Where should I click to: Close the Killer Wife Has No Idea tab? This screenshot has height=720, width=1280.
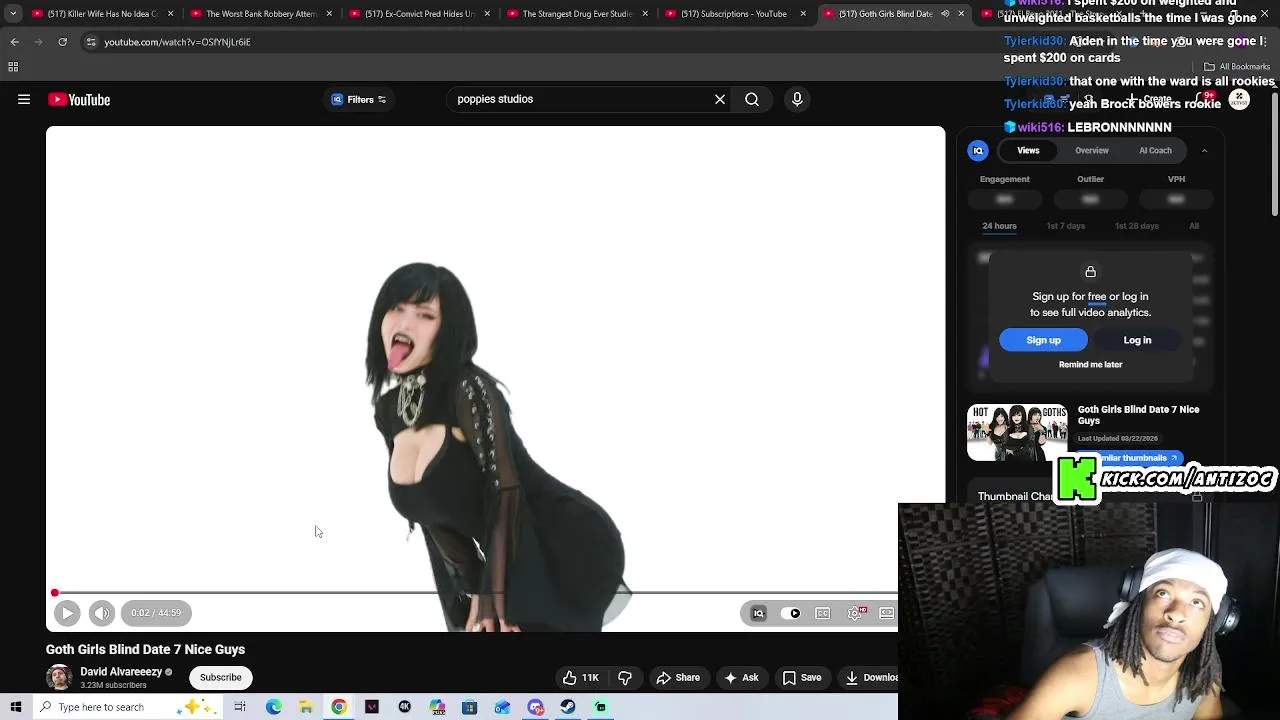[x=171, y=14]
